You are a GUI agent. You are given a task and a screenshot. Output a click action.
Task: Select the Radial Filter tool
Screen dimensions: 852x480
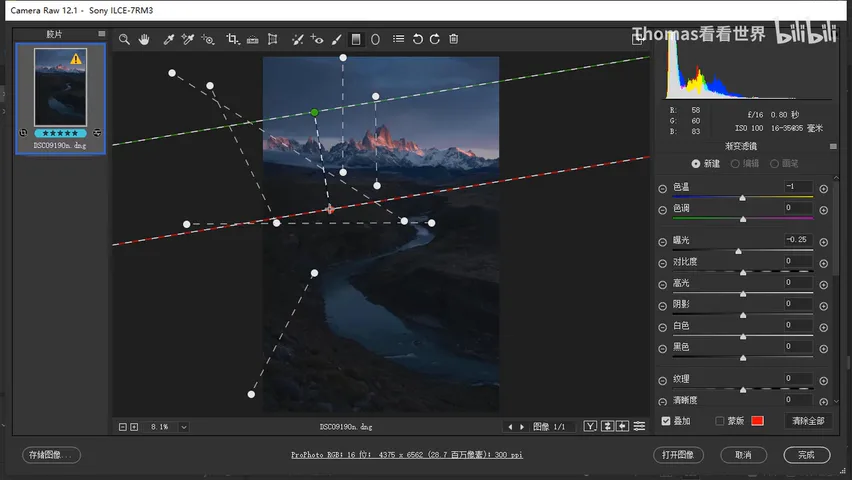tap(375, 39)
